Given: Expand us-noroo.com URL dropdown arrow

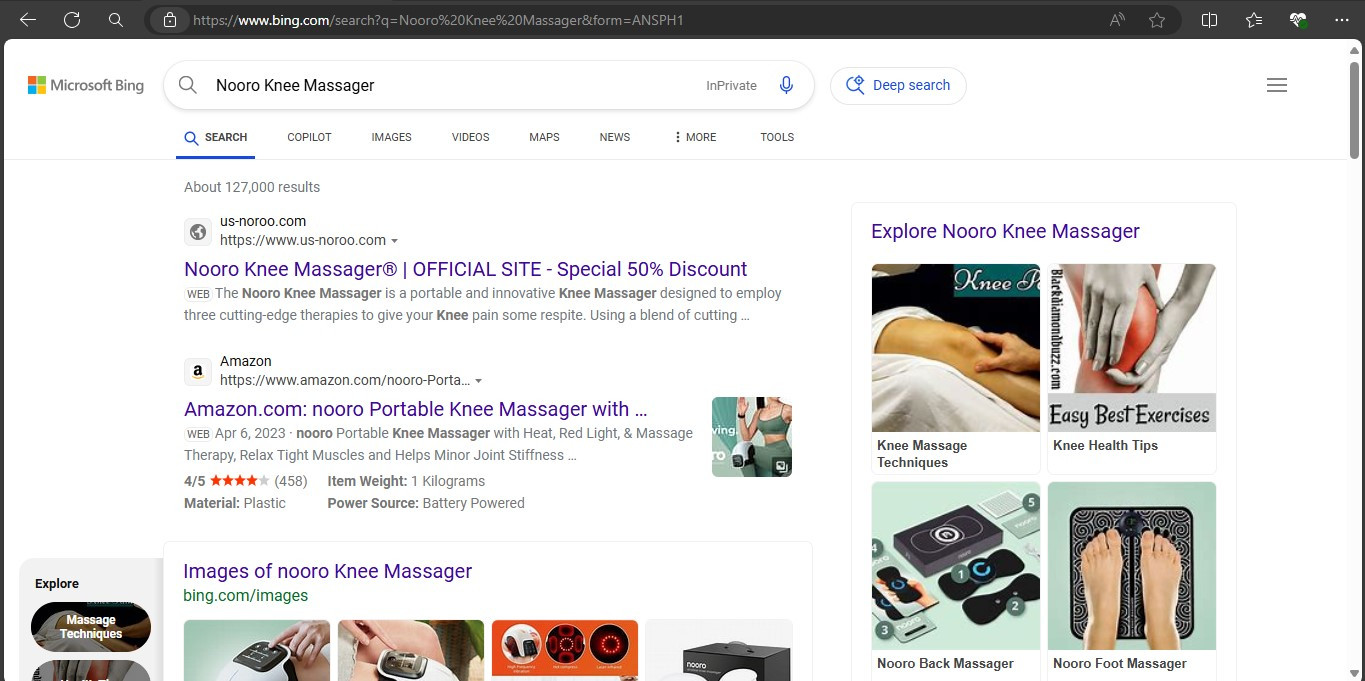Looking at the screenshot, I should pos(394,241).
